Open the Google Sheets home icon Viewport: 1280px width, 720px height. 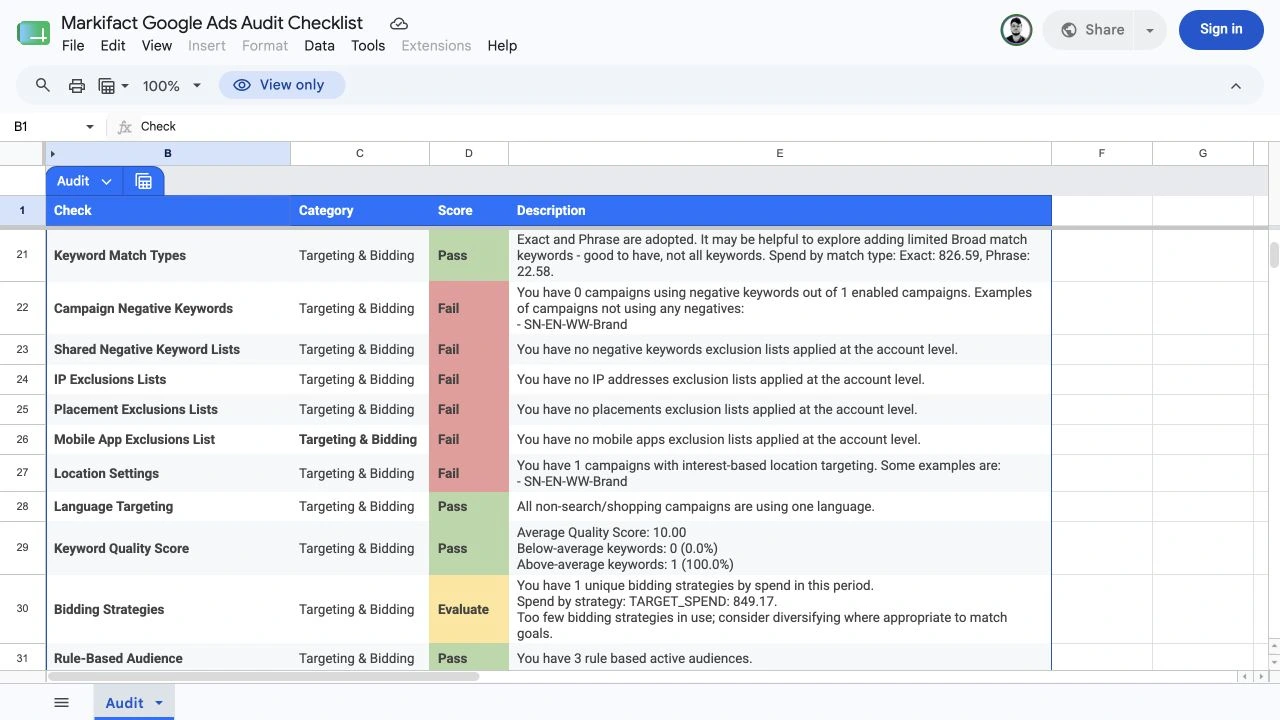click(33, 33)
